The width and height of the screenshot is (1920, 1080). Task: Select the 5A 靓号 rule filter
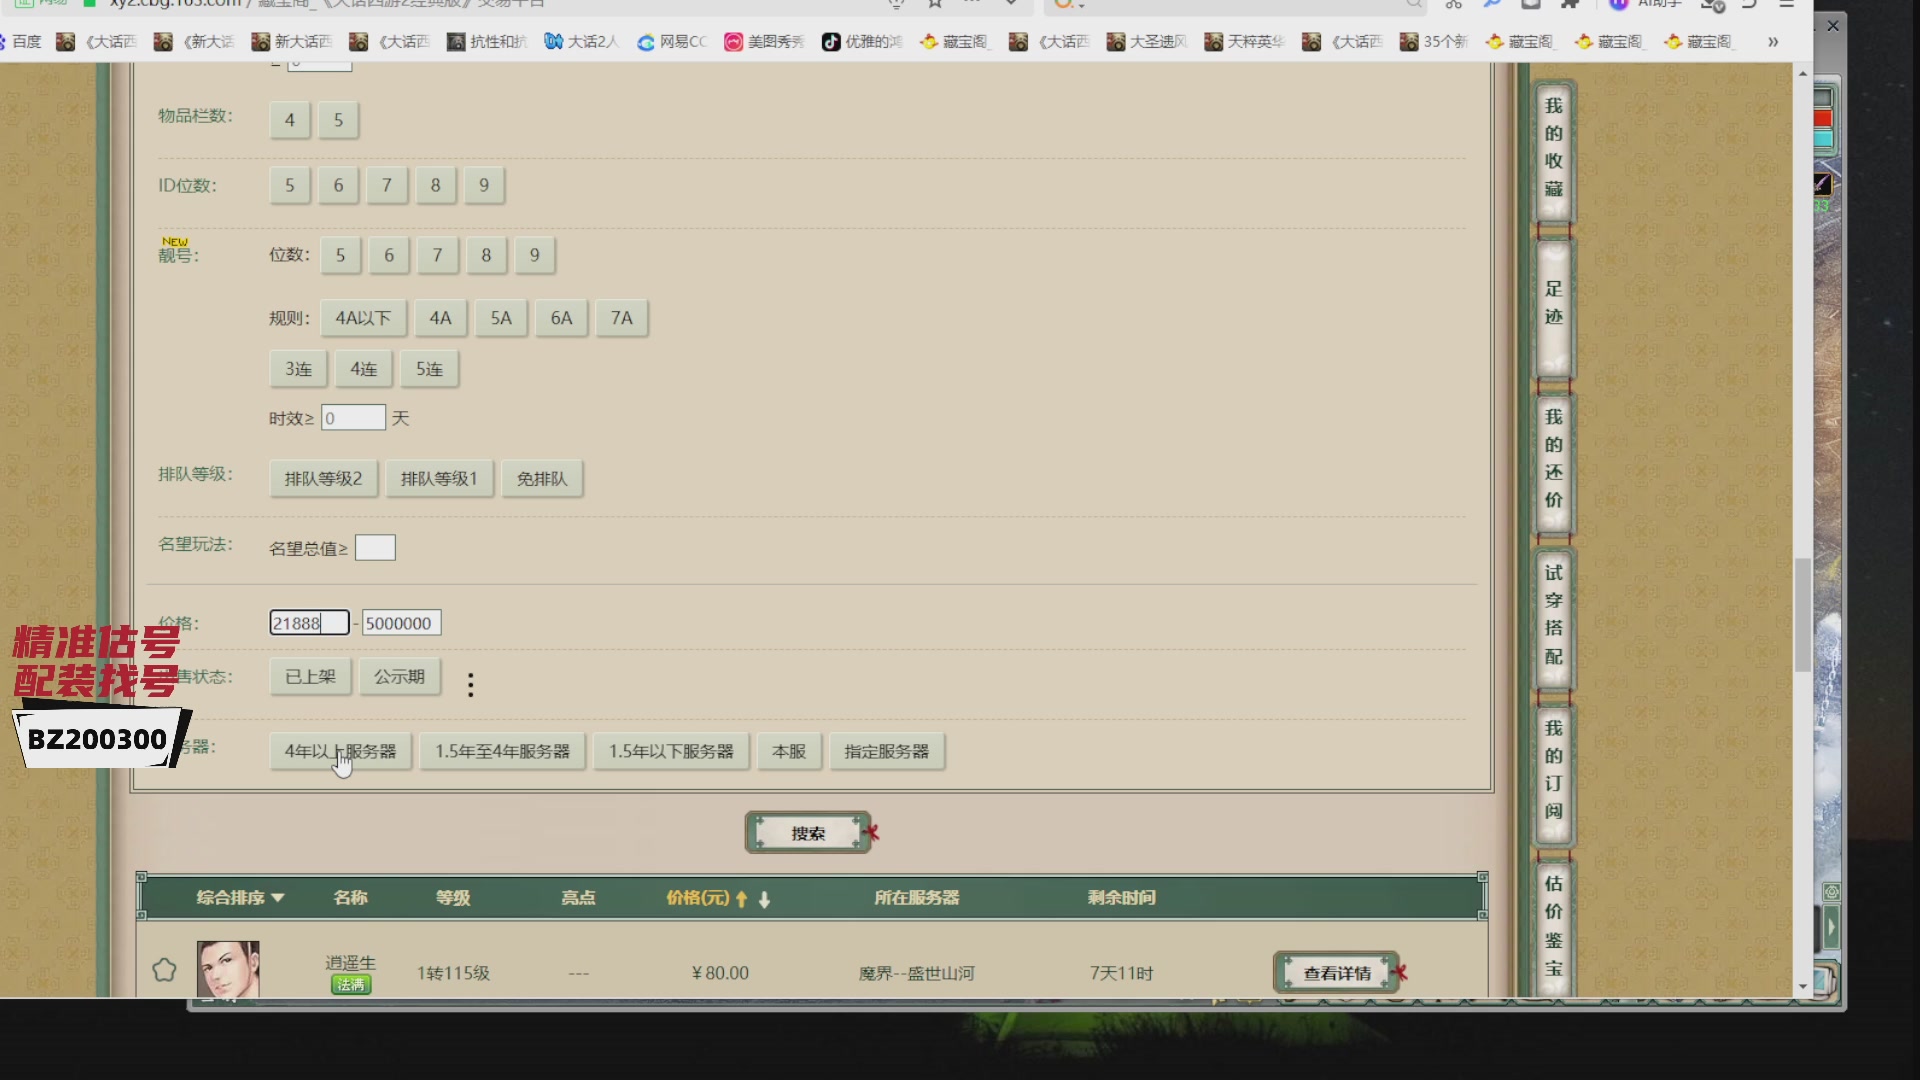click(500, 318)
